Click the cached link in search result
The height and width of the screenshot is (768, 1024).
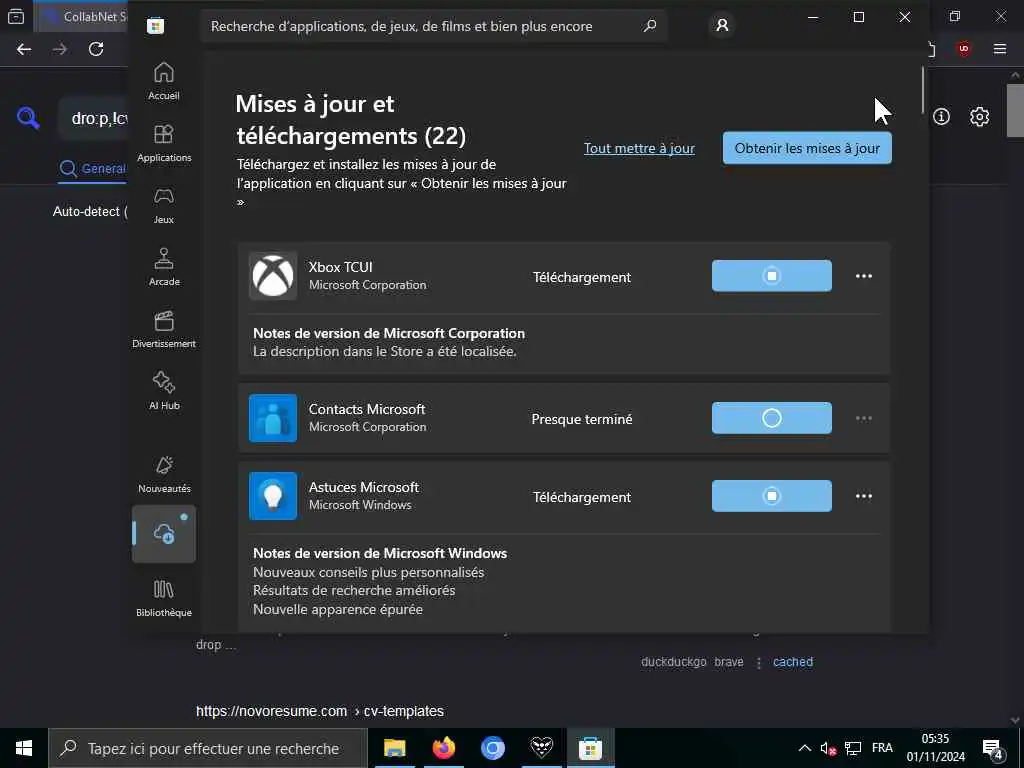(793, 662)
